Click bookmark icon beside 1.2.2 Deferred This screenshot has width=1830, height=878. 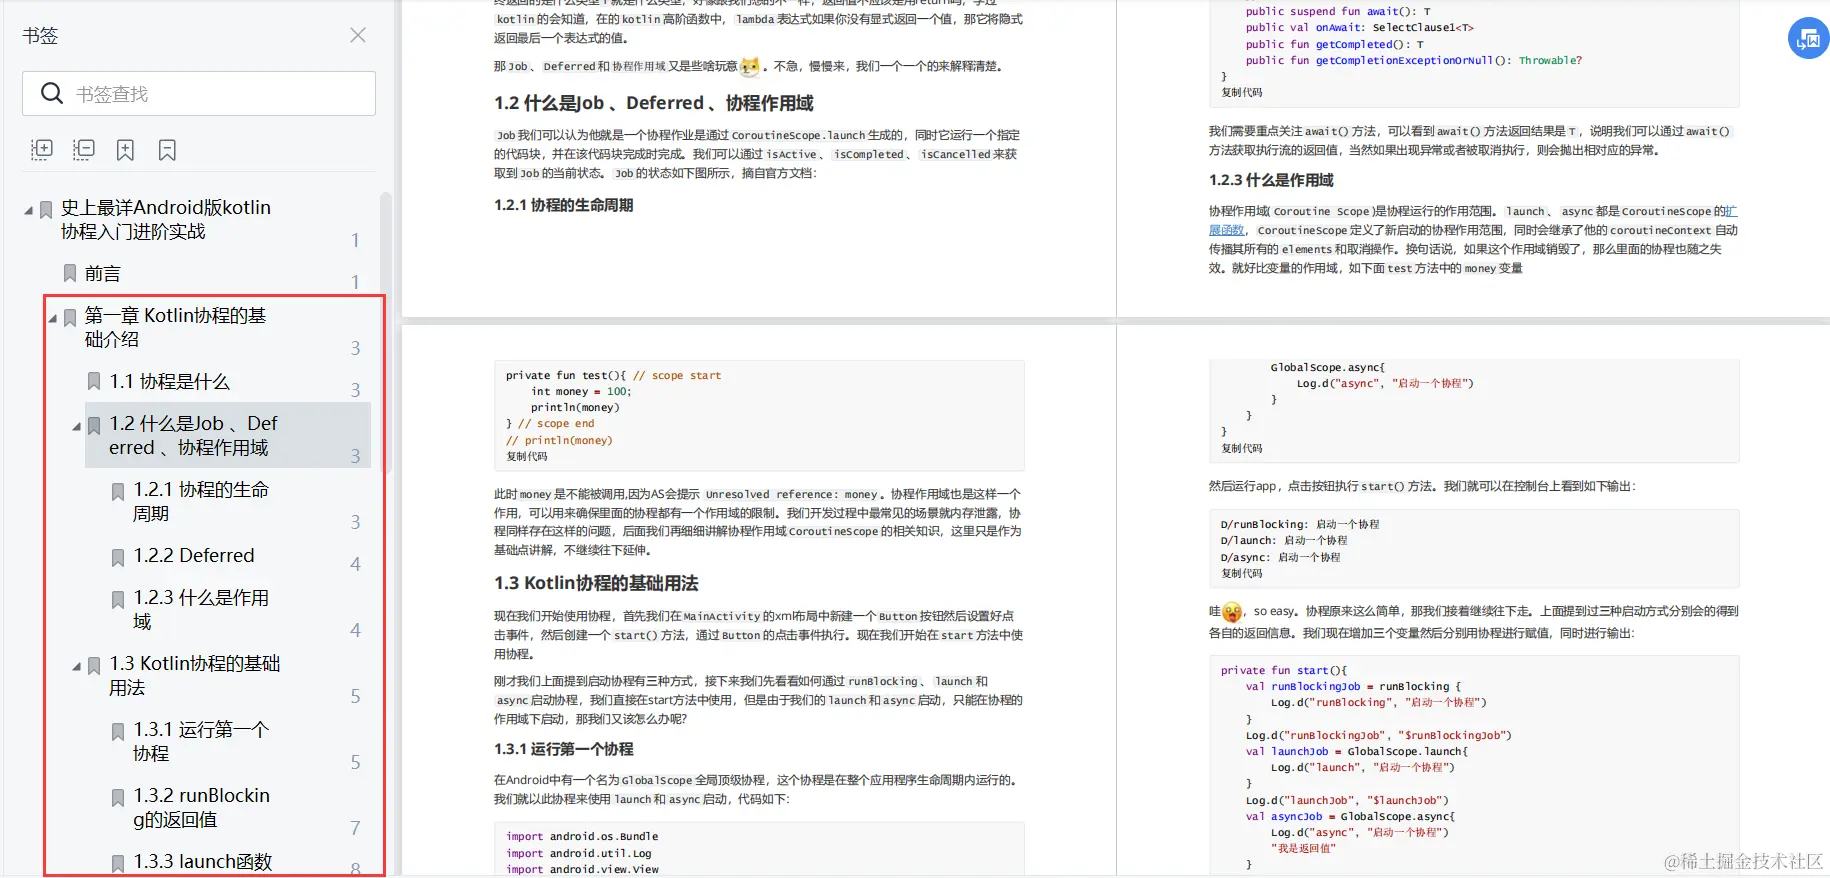pyautogui.click(x=118, y=558)
